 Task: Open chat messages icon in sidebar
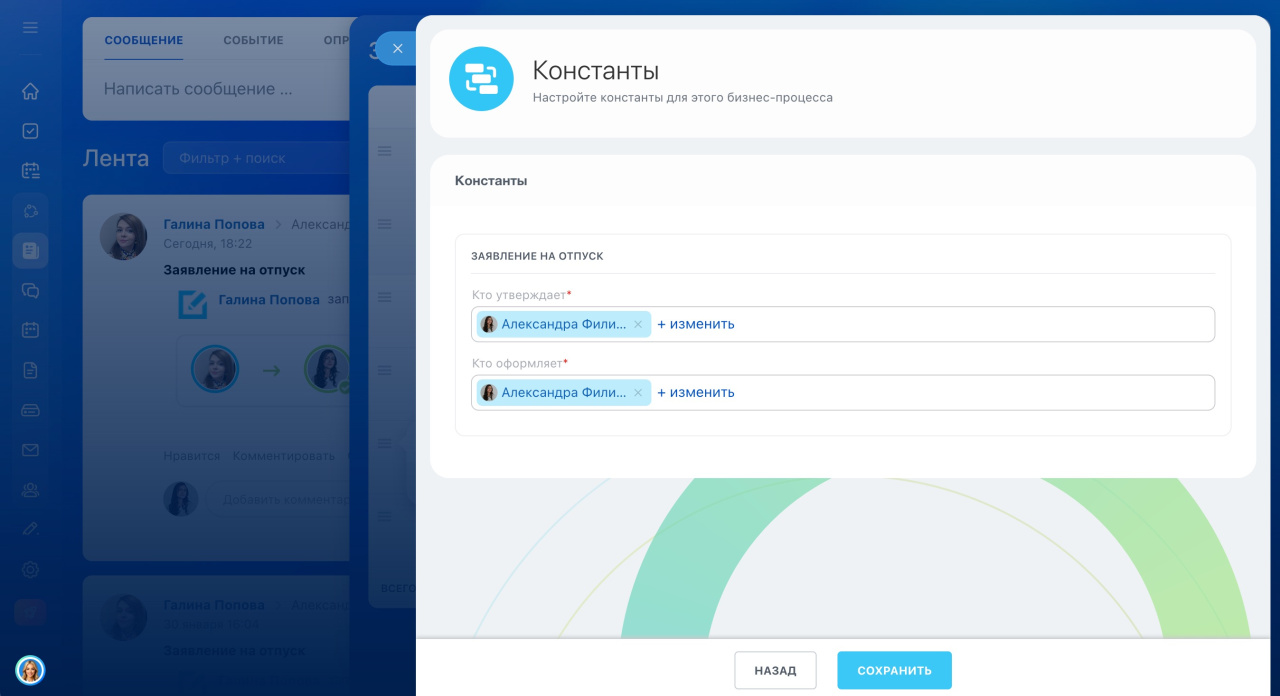pos(30,291)
